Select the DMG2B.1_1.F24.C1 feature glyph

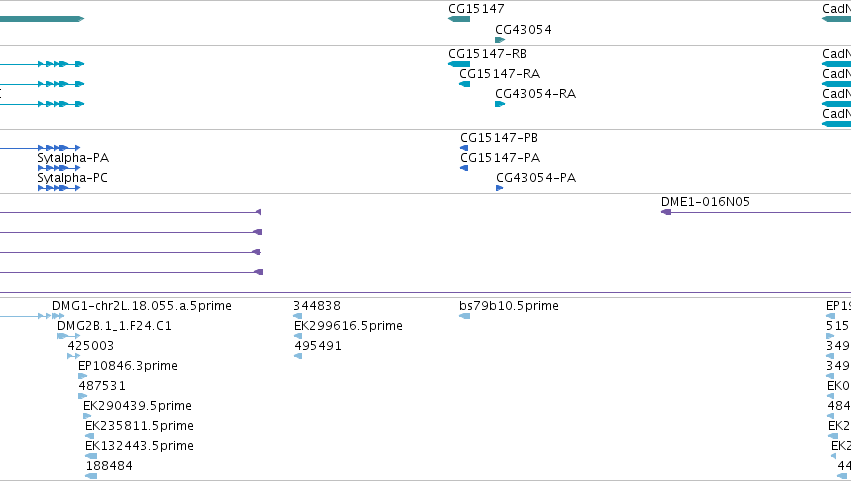point(68,336)
